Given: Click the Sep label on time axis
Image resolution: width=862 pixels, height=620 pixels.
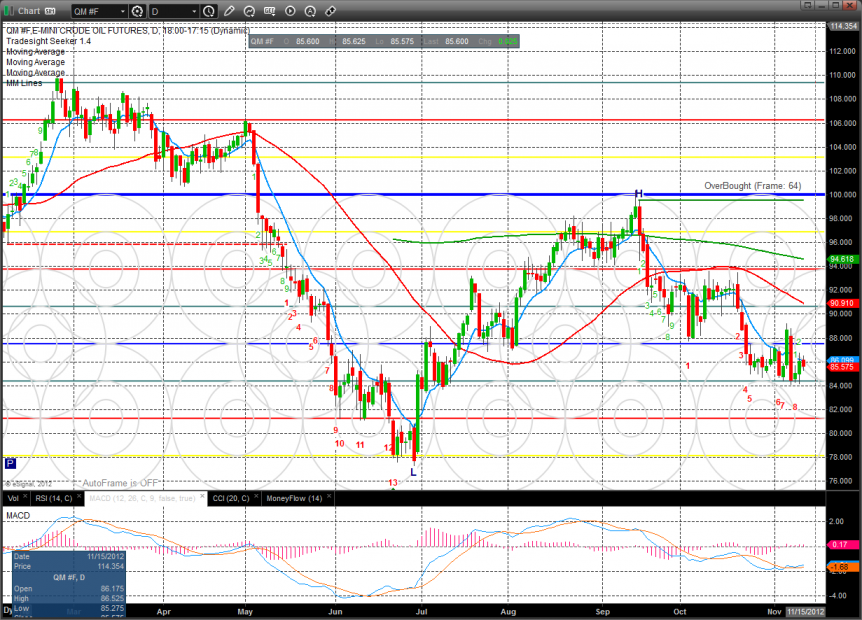Looking at the screenshot, I should pyautogui.click(x=603, y=612).
